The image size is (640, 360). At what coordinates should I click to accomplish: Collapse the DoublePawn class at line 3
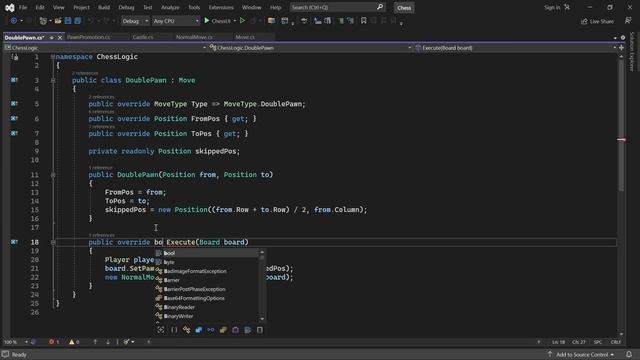pos(53,80)
